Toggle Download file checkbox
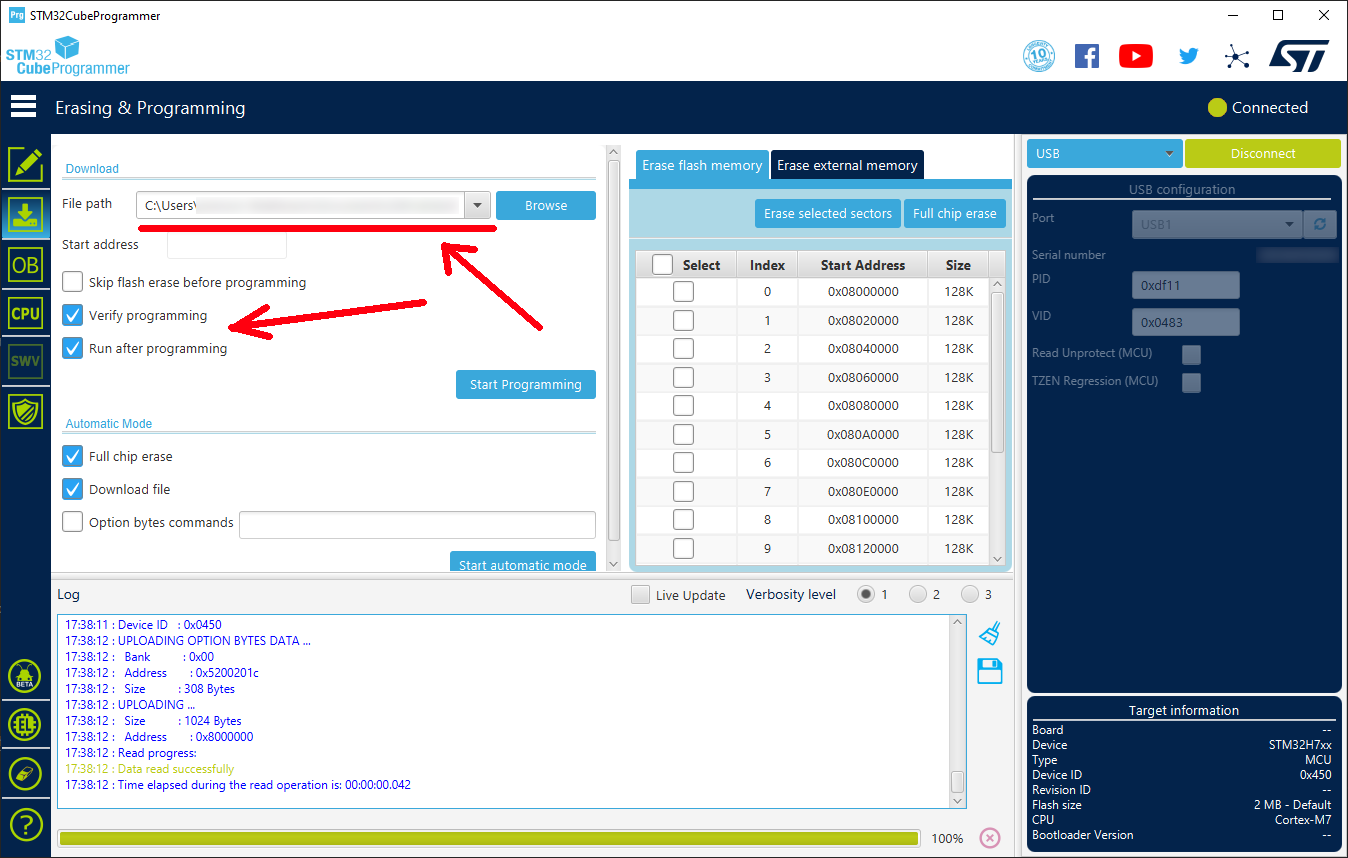Screen dimensions: 1348x858 [73, 489]
